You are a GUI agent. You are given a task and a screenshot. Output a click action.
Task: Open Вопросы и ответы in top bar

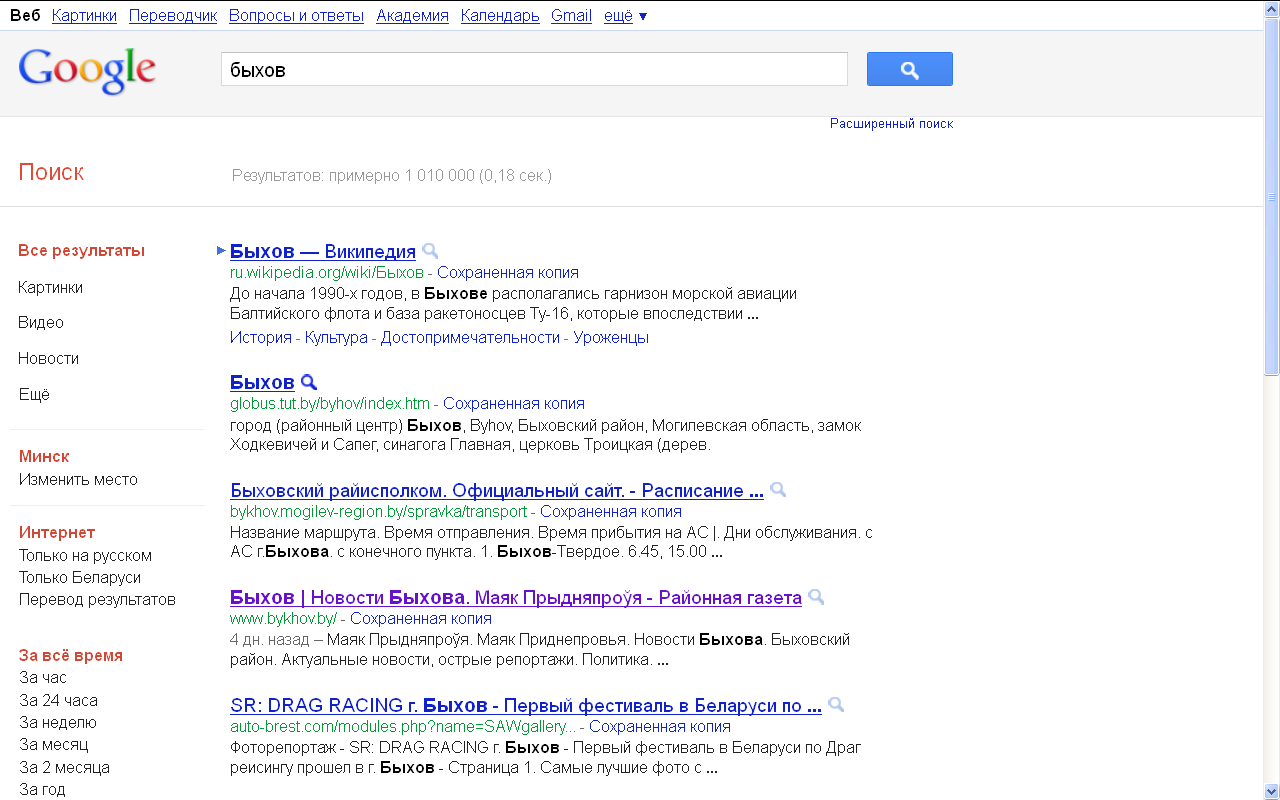[296, 15]
